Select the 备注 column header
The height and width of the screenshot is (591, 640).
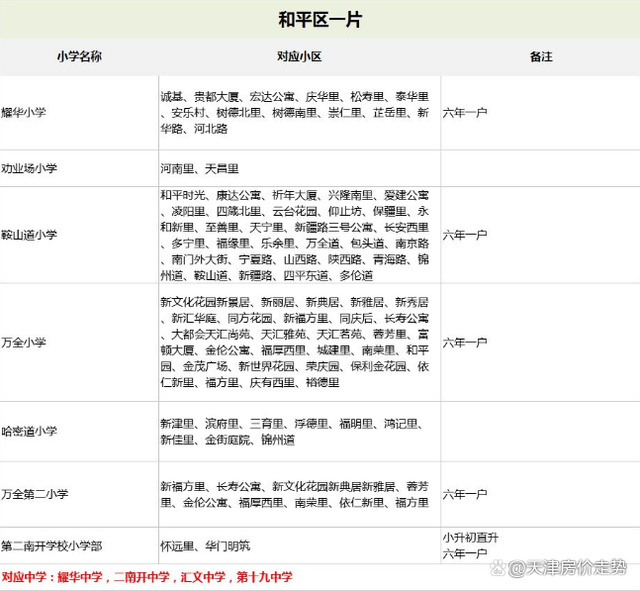coord(540,58)
